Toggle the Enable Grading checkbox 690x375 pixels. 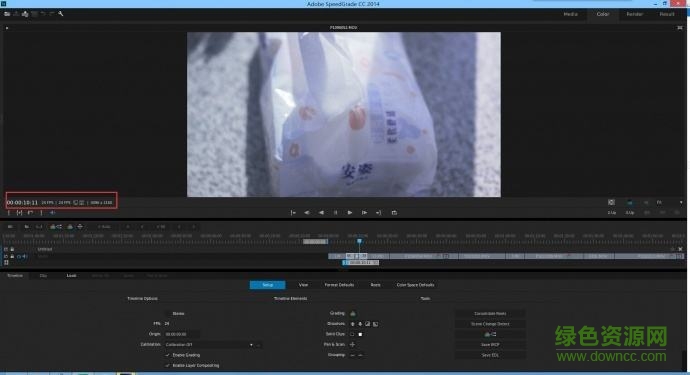tap(168, 355)
